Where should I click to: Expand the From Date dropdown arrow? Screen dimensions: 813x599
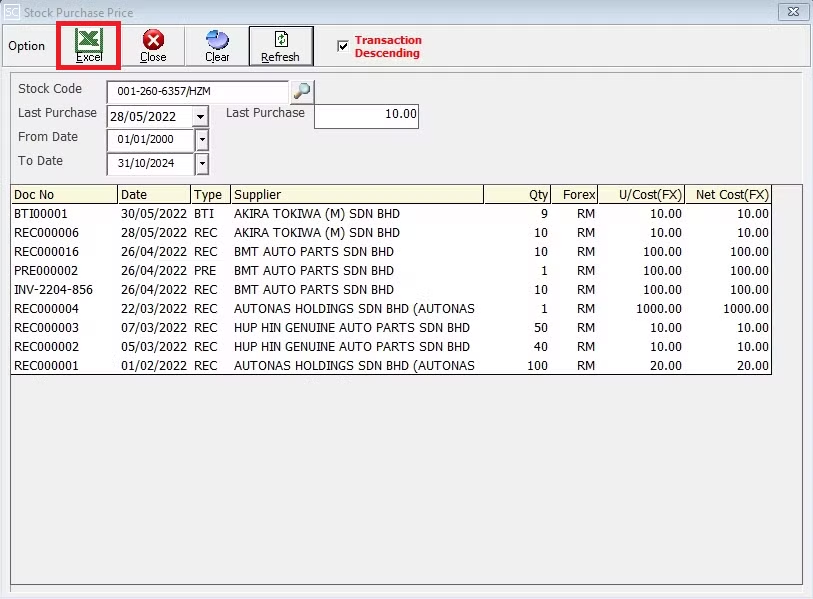[x=202, y=139]
